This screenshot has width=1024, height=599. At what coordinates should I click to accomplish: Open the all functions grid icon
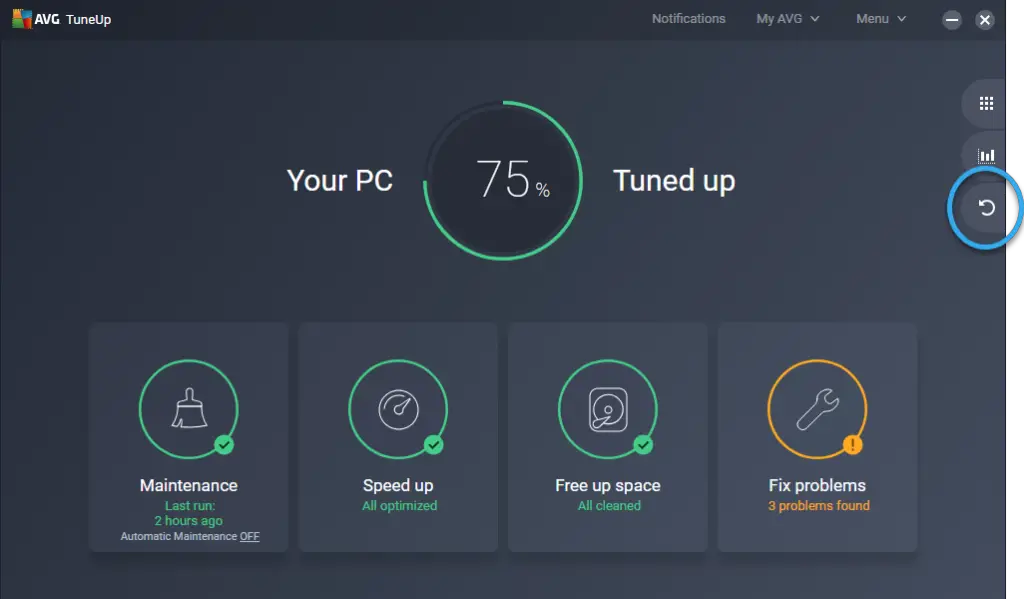tap(986, 103)
